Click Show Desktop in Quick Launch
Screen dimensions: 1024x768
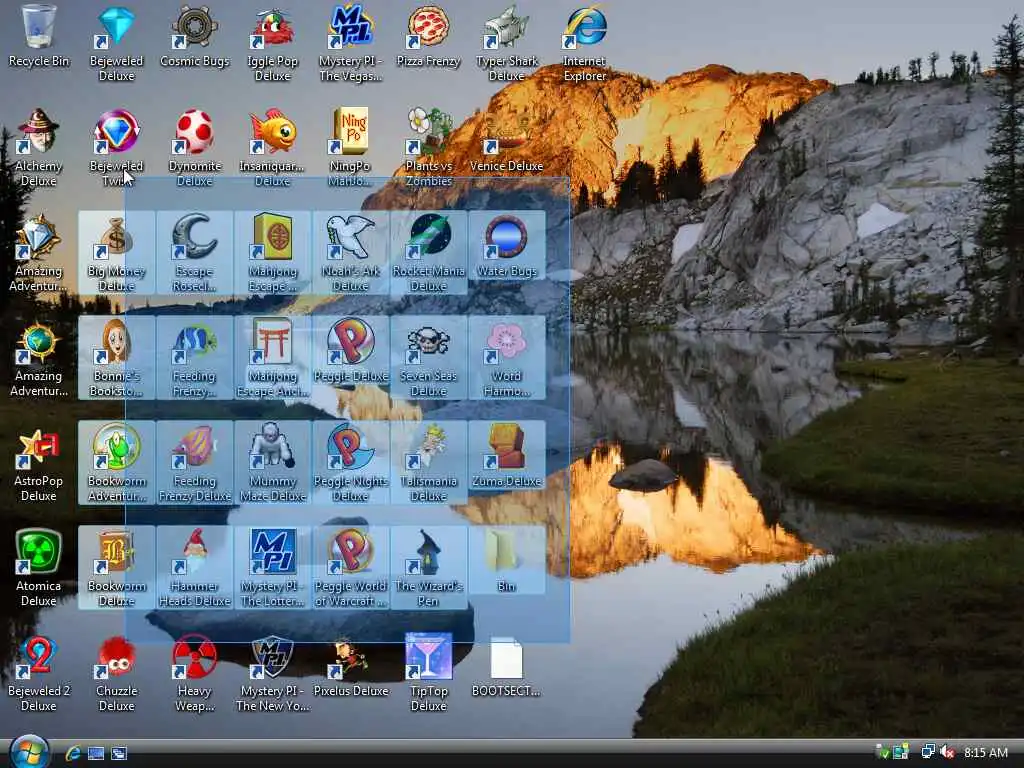(x=96, y=753)
